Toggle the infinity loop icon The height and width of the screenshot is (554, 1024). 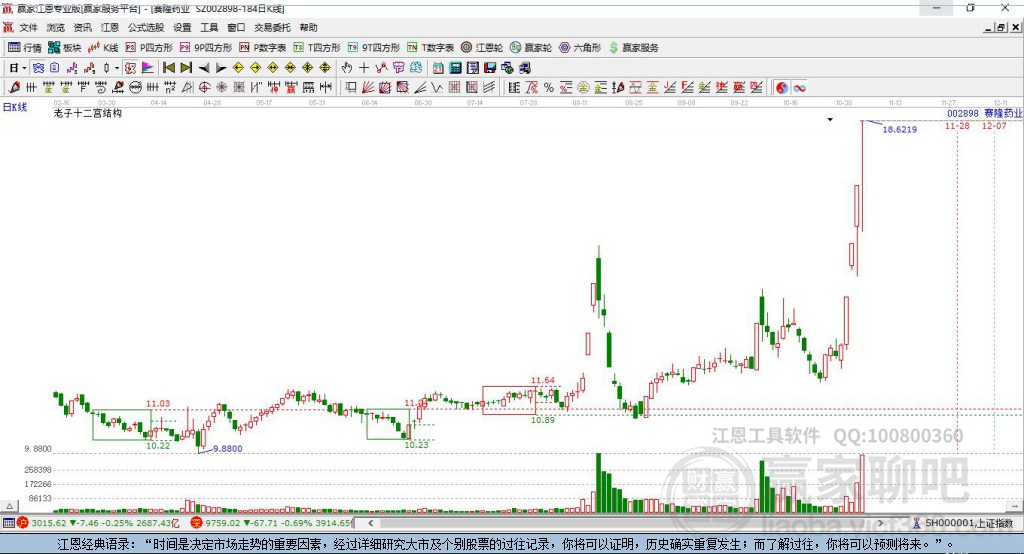(799, 88)
